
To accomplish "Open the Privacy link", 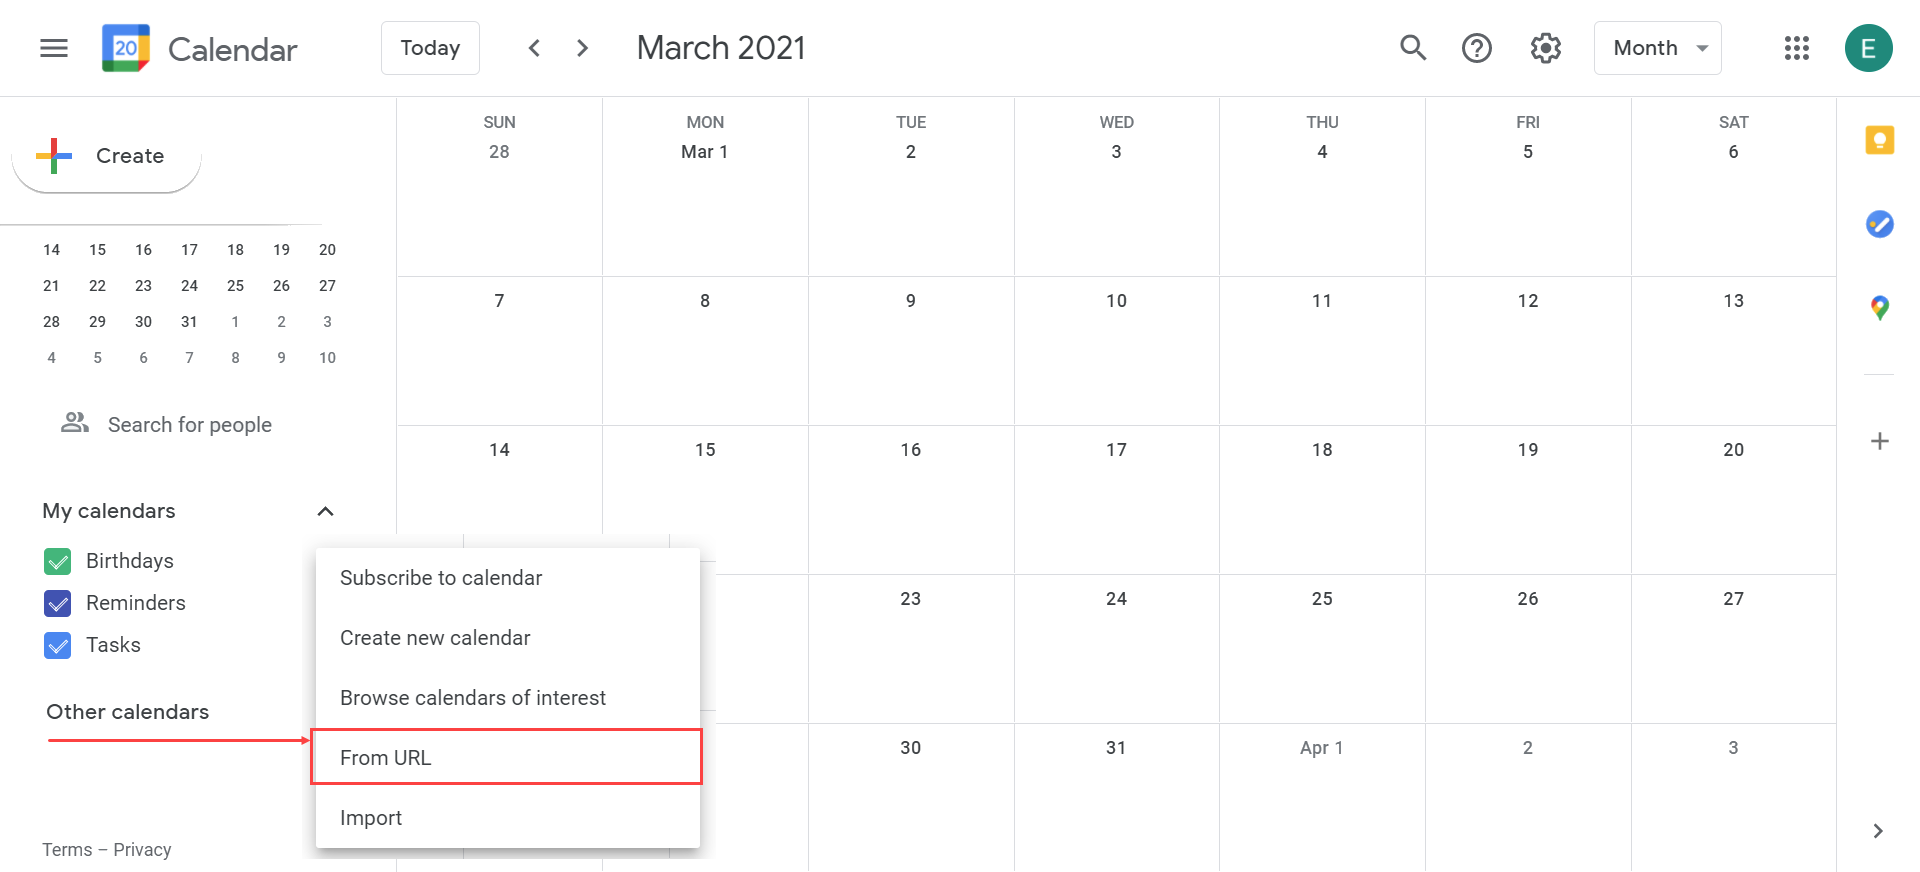I will pyautogui.click(x=142, y=849).
